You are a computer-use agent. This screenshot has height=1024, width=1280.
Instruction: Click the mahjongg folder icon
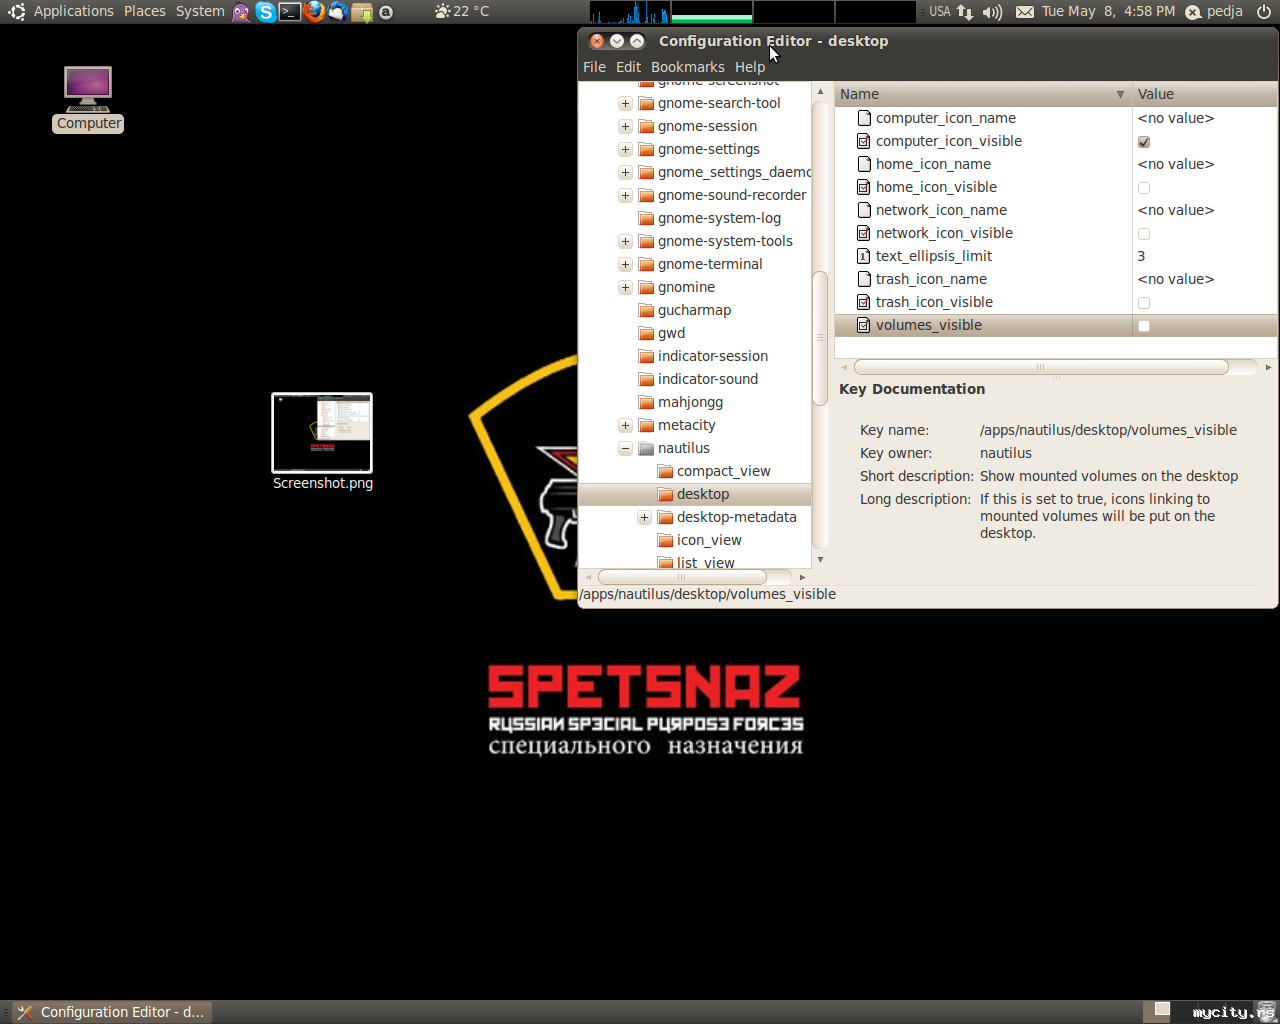(x=646, y=402)
